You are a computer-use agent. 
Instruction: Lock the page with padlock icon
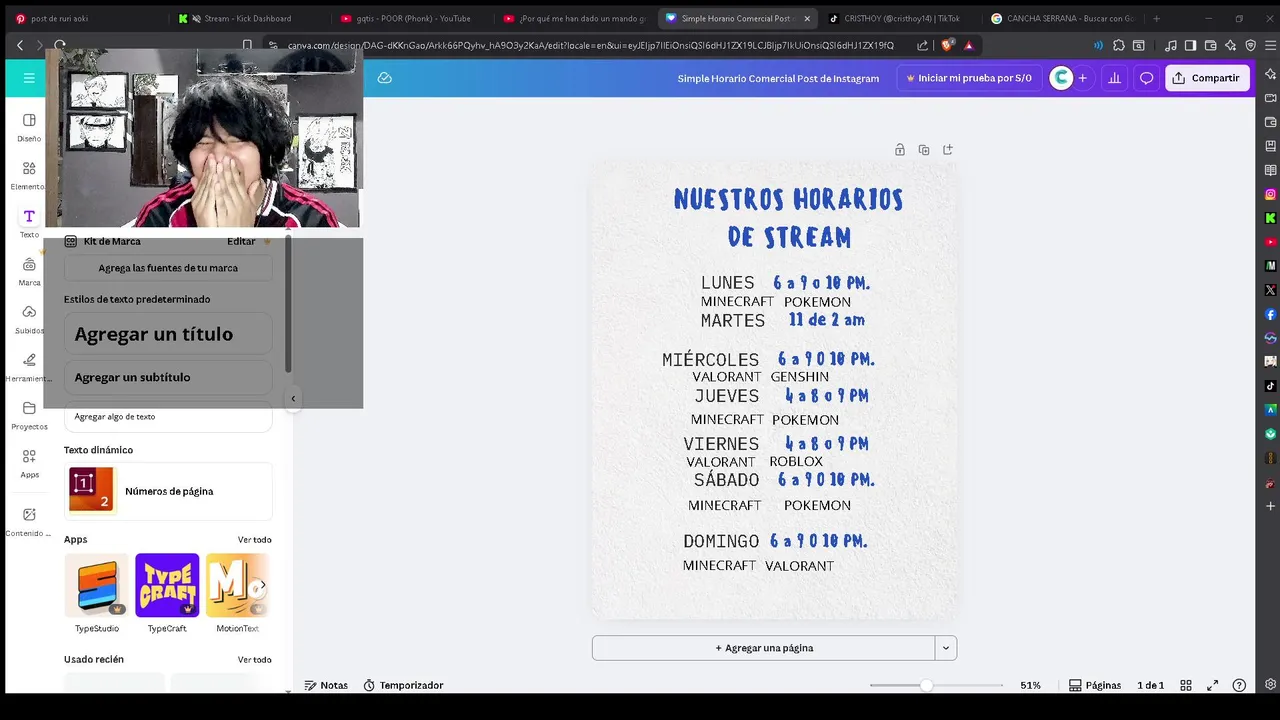coord(900,150)
